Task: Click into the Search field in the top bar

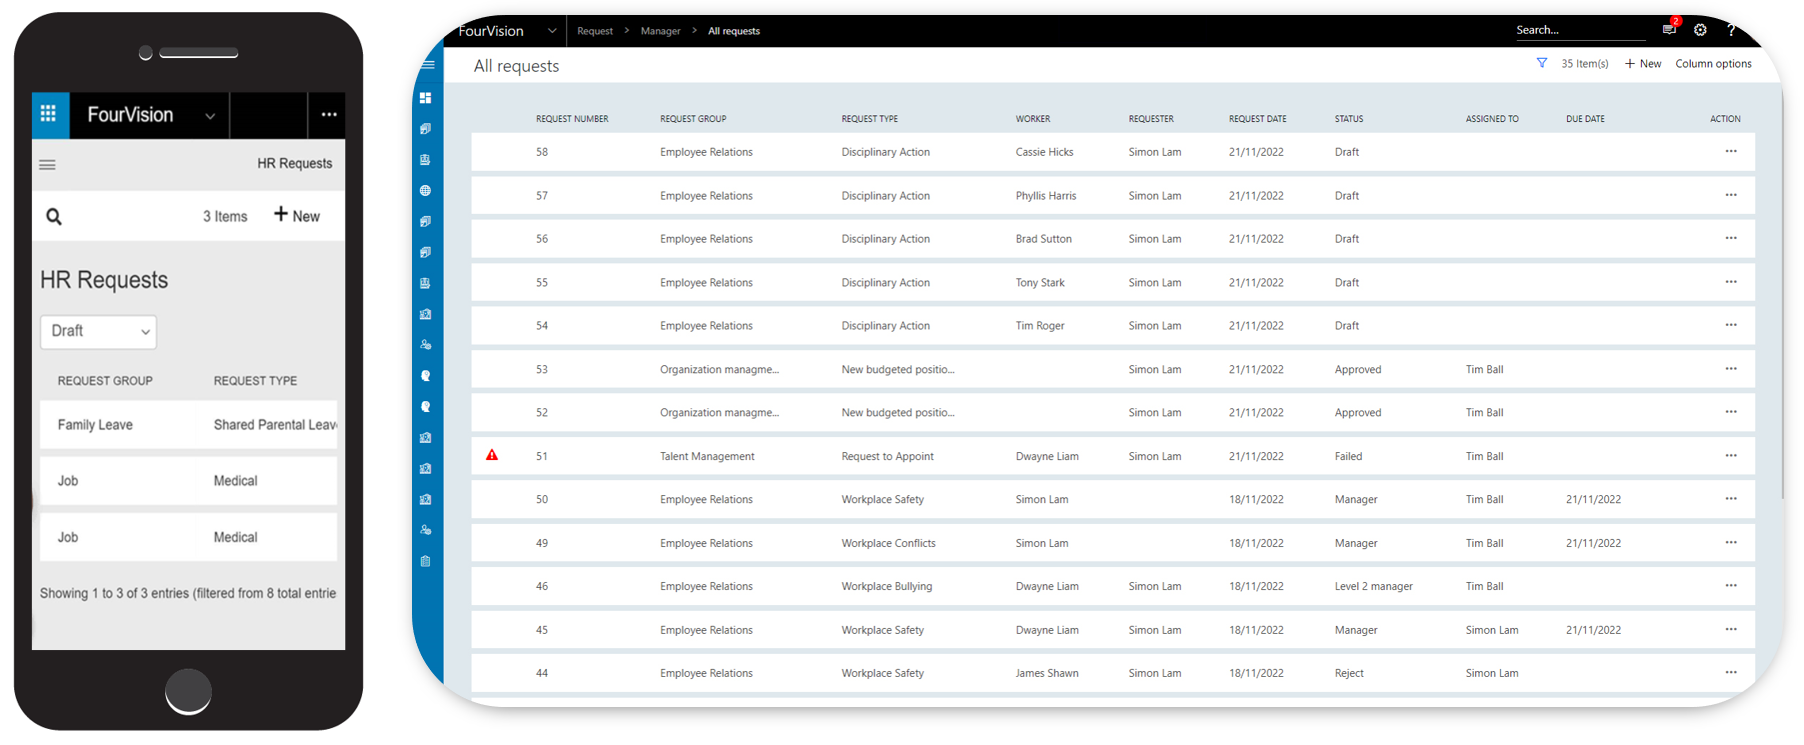Action: point(1579,30)
